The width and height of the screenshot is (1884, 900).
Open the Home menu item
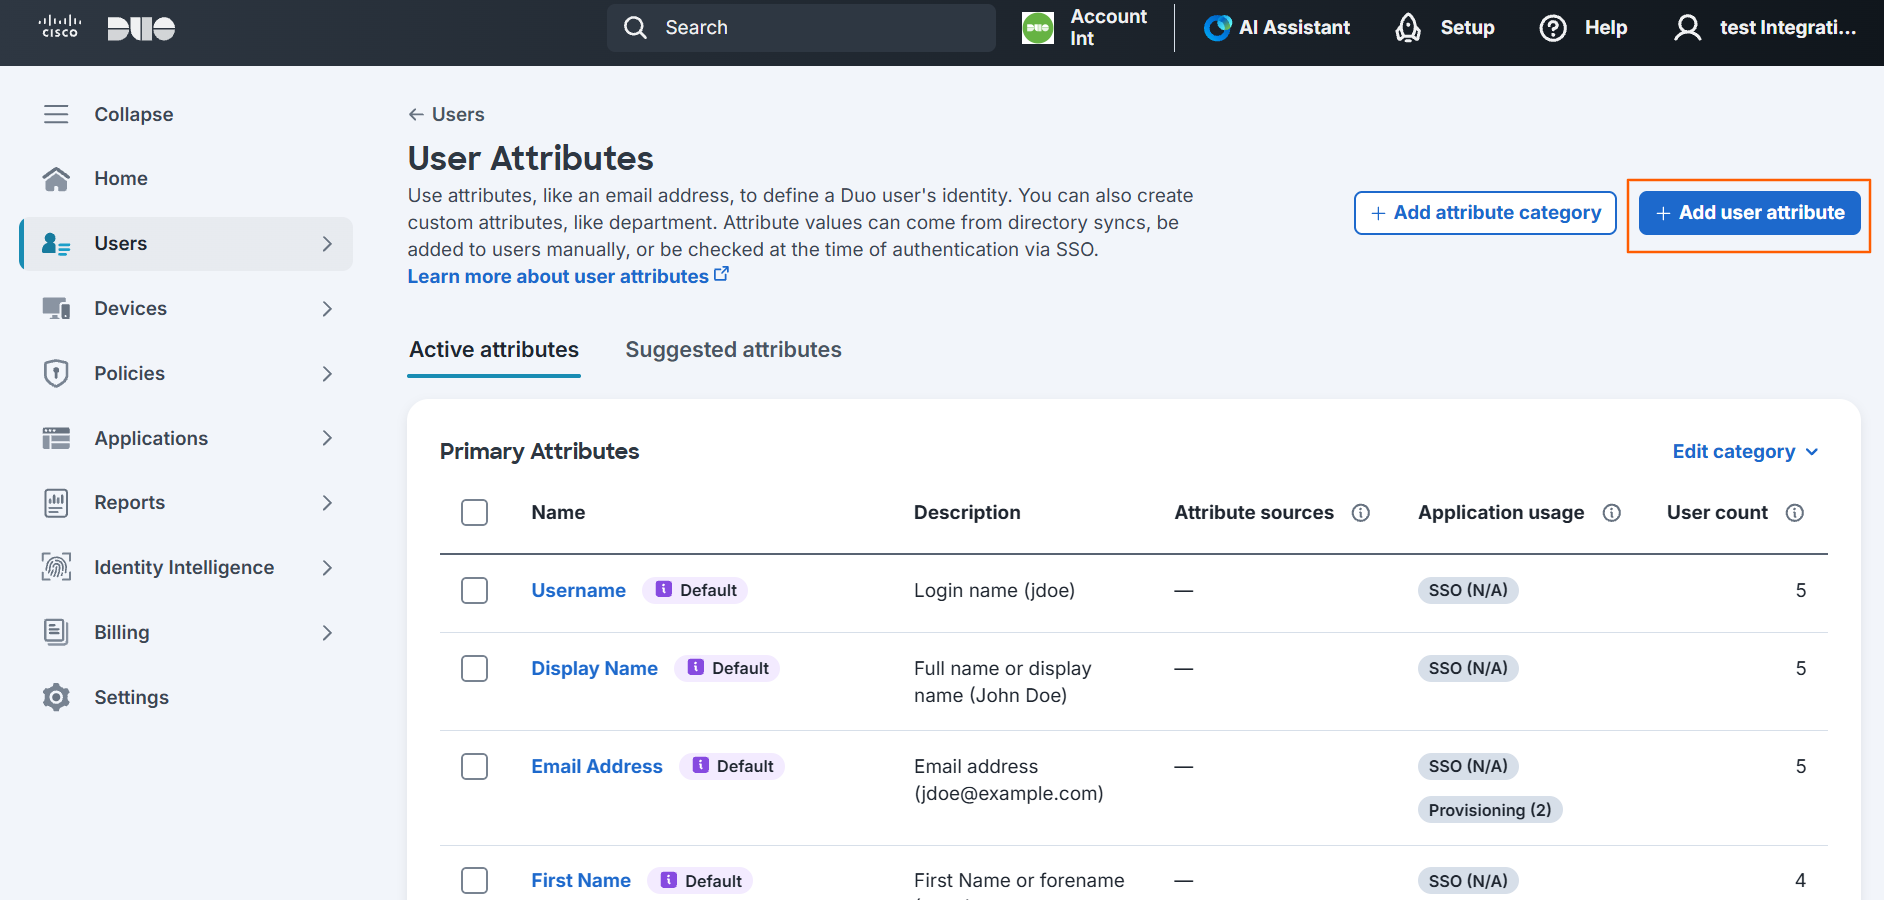[x=186, y=178]
